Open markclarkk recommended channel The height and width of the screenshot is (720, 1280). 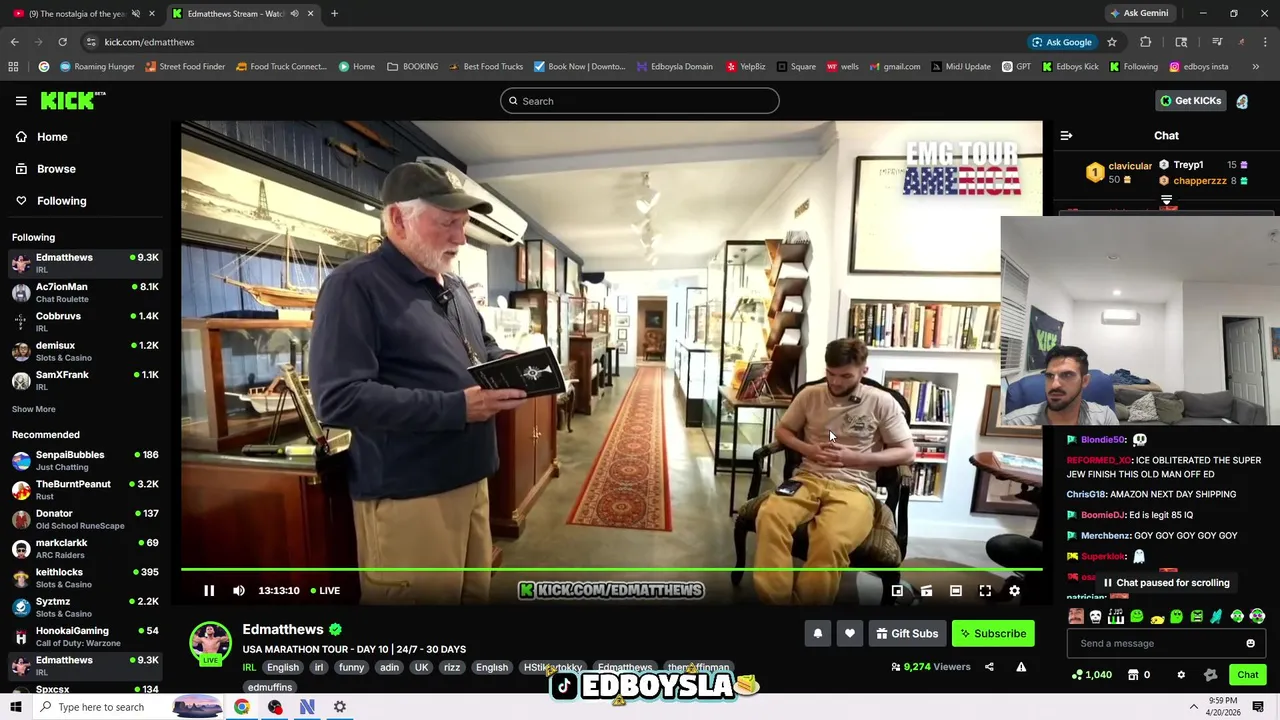85,548
